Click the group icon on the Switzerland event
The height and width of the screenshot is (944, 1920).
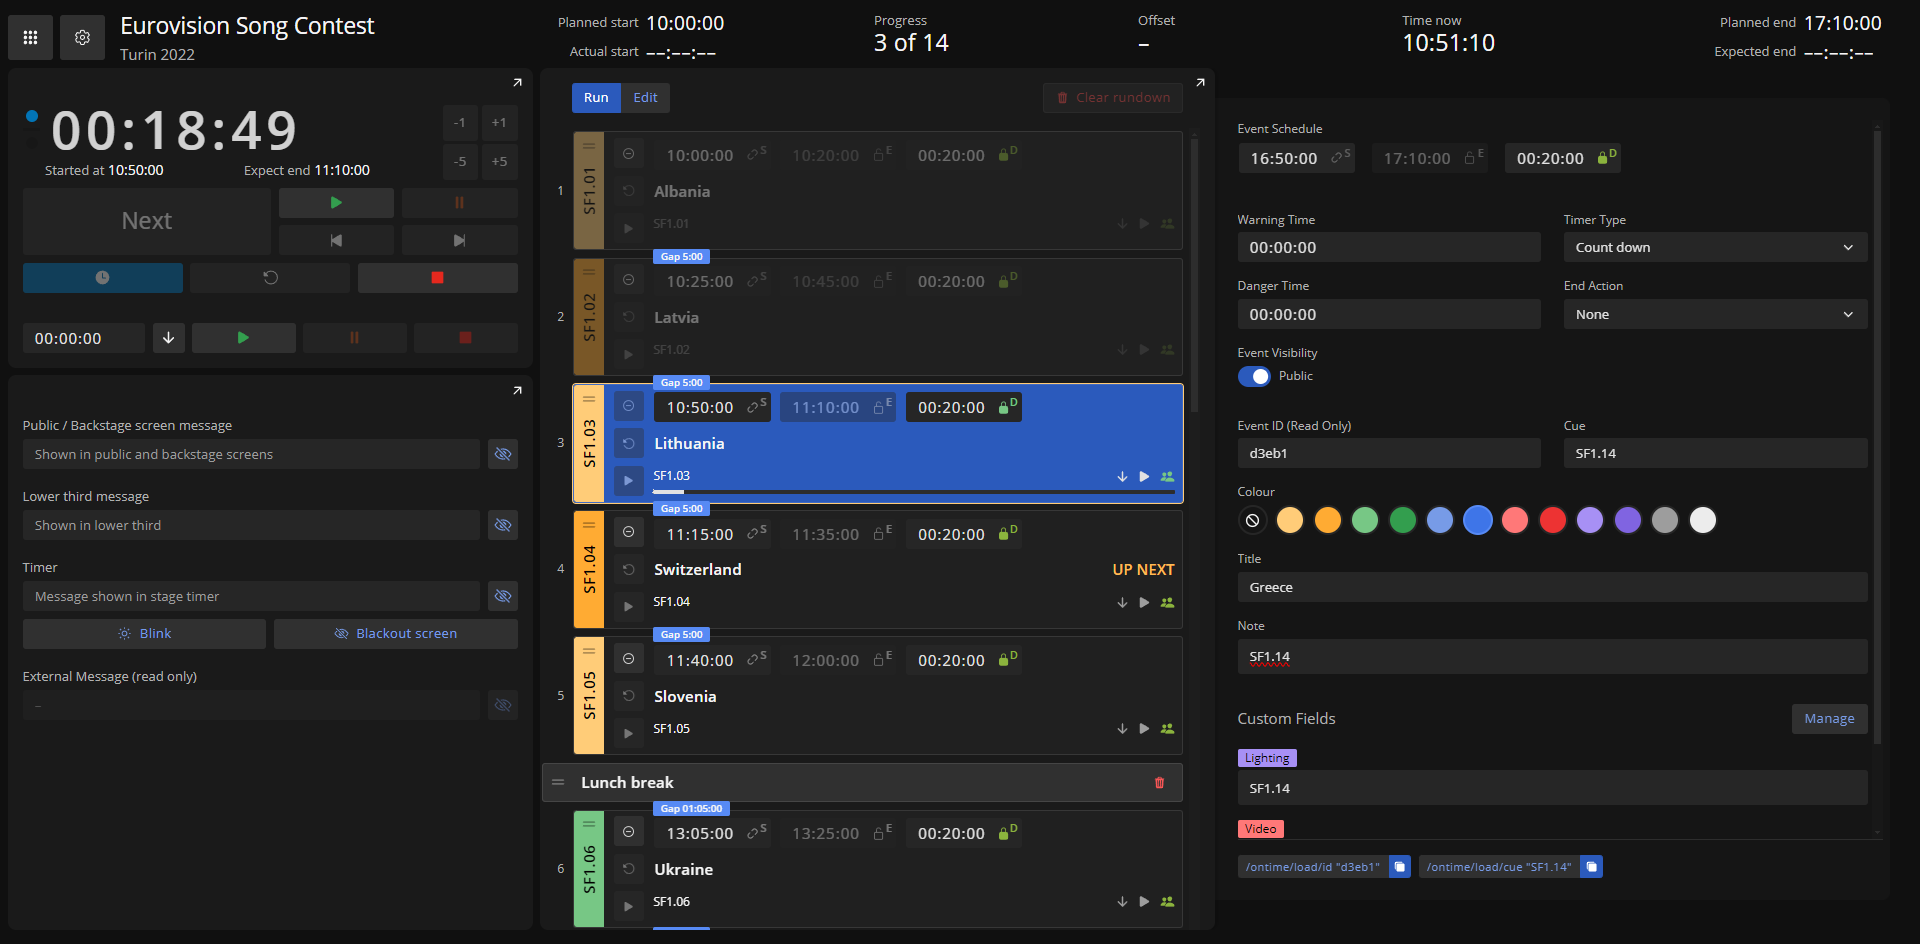(x=1167, y=602)
